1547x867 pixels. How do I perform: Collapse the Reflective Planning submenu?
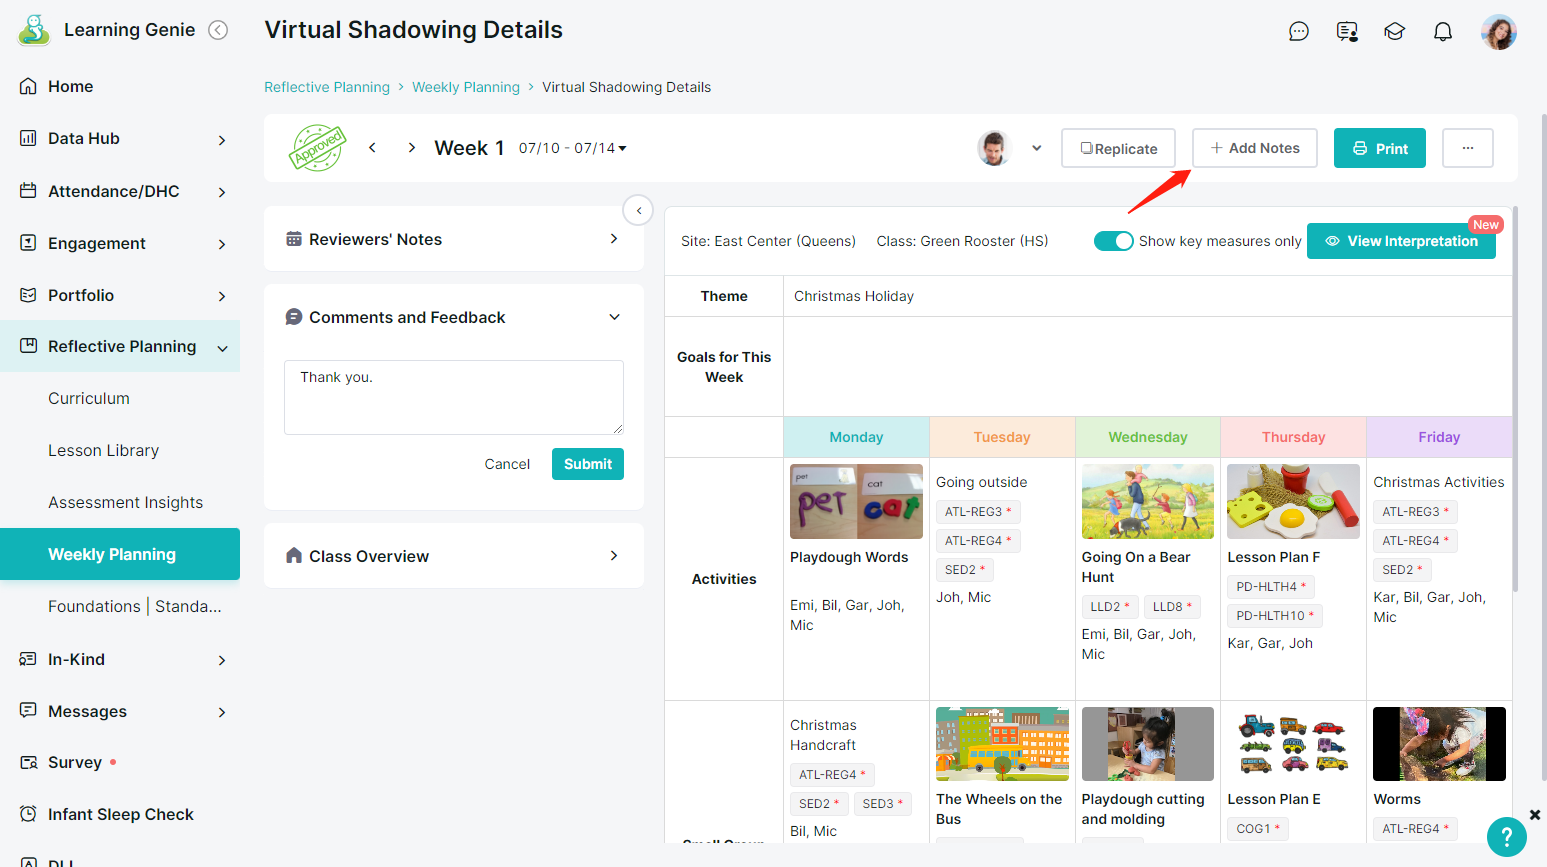click(222, 348)
